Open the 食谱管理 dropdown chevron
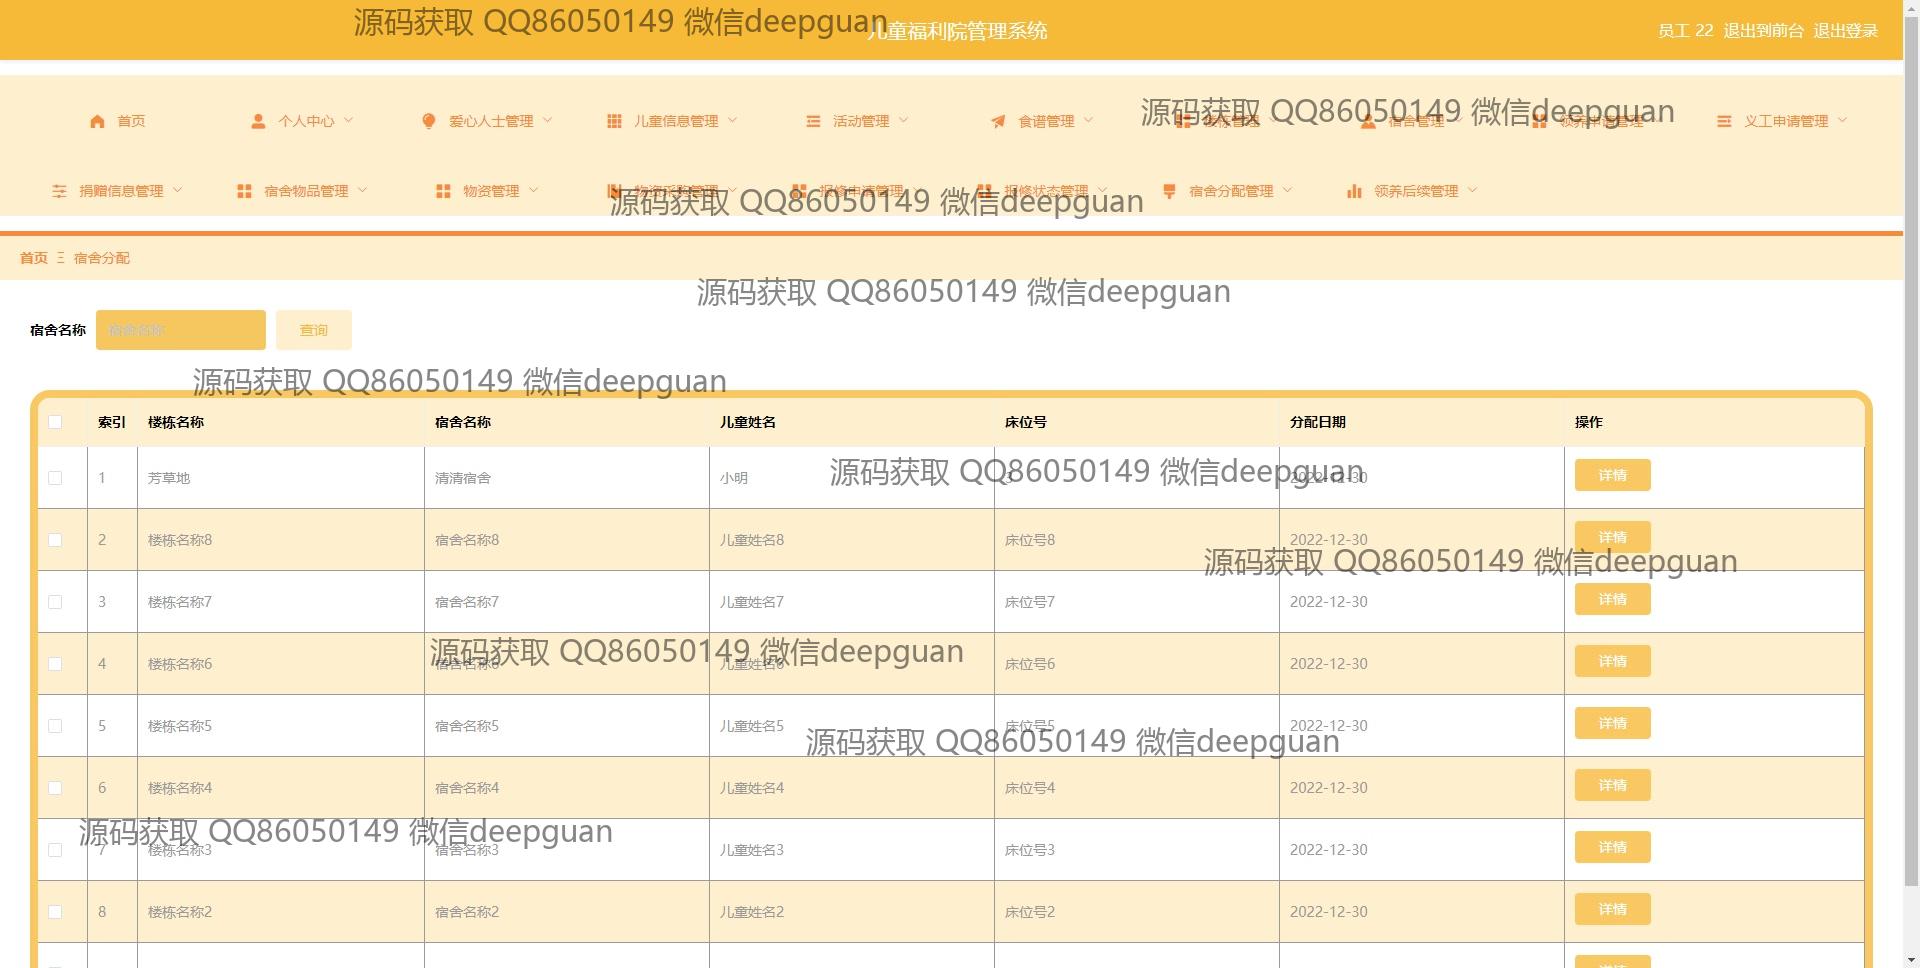The height and width of the screenshot is (968, 1920). tap(1088, 120)
